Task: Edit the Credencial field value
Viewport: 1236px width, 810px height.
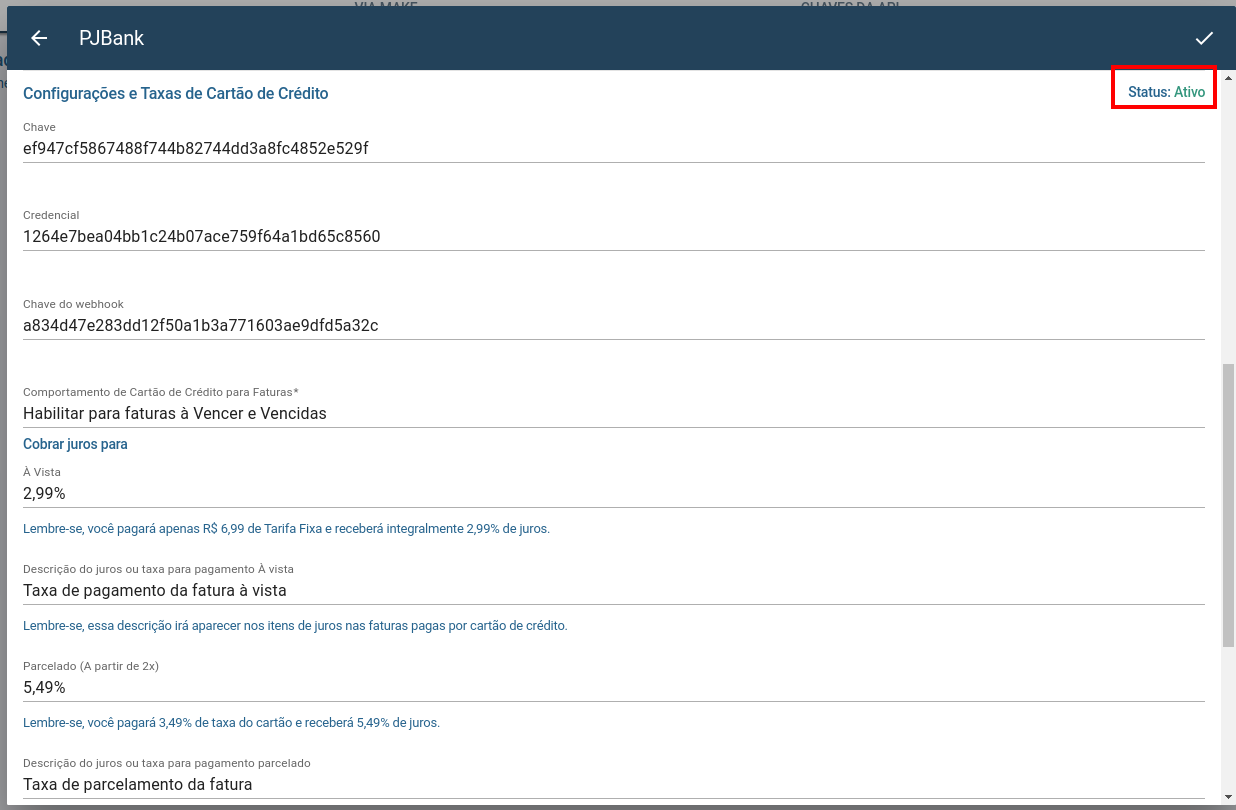Action: 613,237
